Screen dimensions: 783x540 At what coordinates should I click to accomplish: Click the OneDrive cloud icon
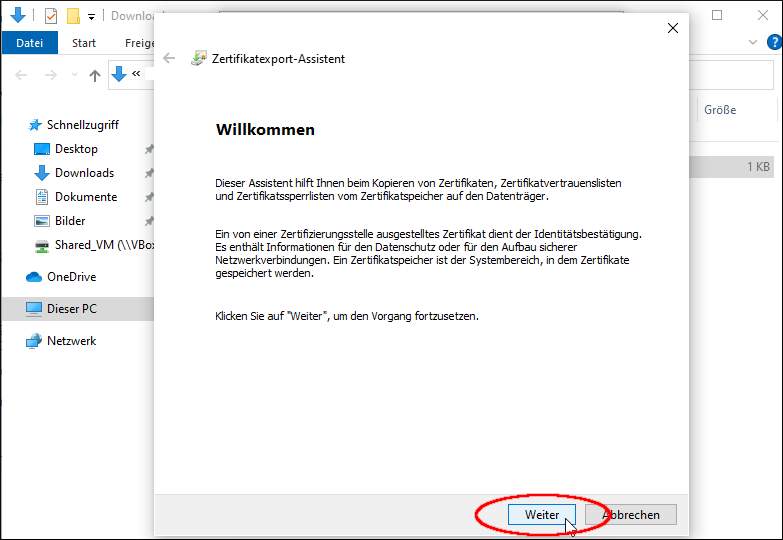coord(33,277)
